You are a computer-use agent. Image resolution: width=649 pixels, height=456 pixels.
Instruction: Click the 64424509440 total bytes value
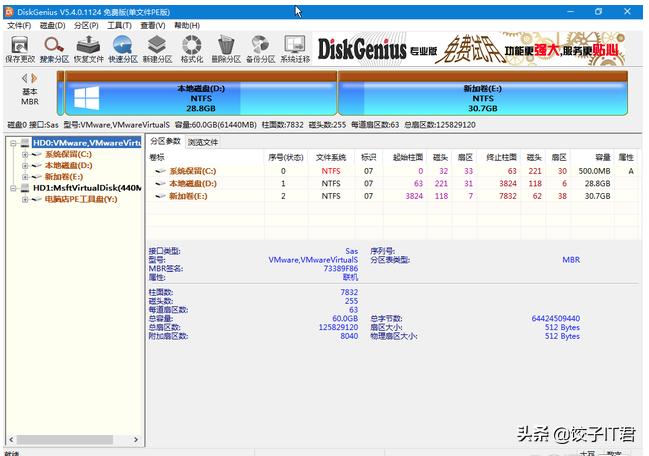[556, 319]
